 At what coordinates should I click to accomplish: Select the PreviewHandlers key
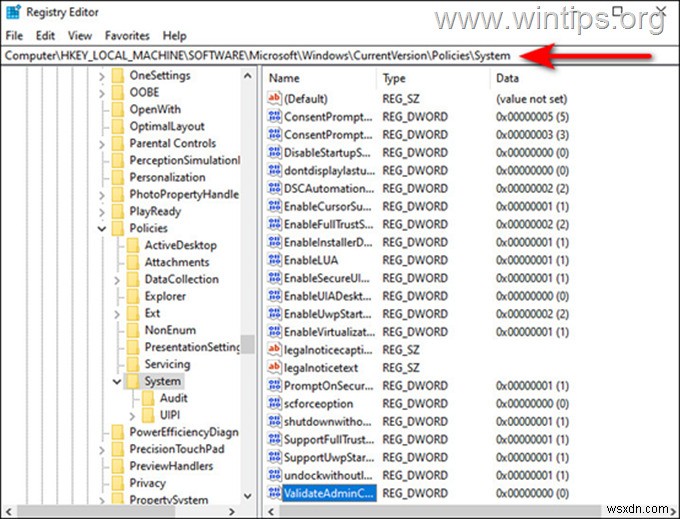click(x=171, y=466)
